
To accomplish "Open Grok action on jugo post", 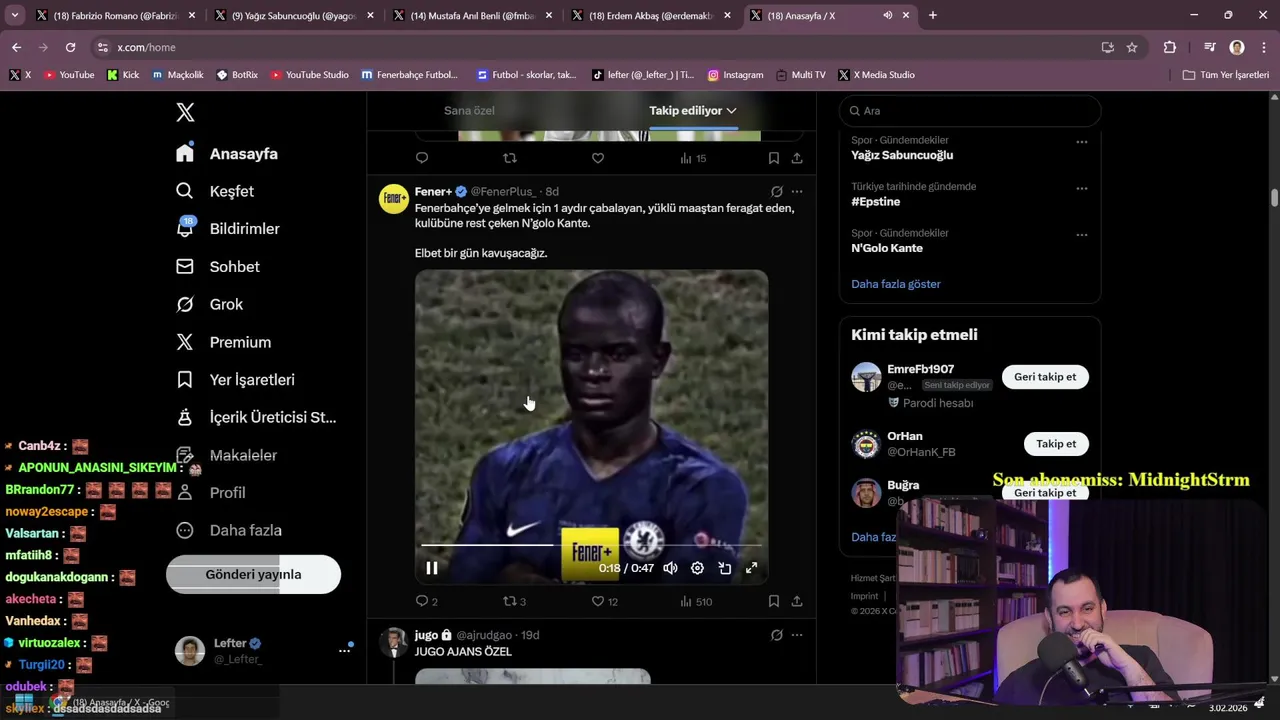I will point(776,635).
